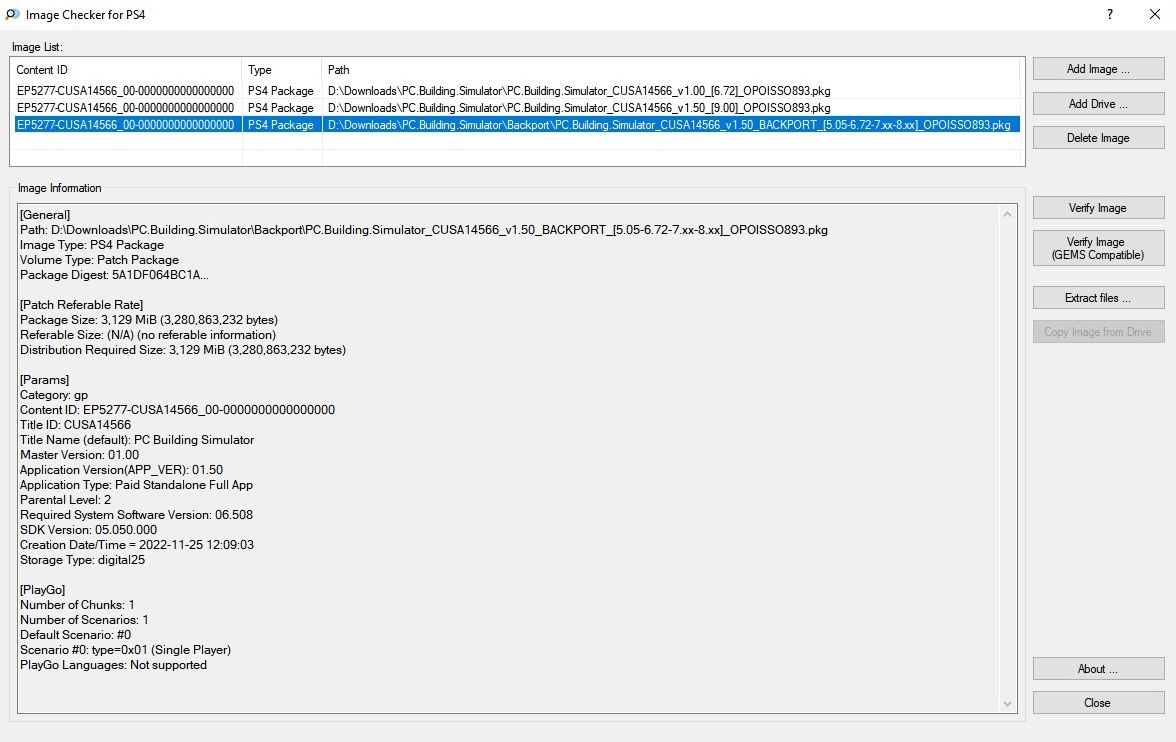Select the v1.00_[6.72] package row
Screen dimensions: 1176x742
click(x=517, y=91)
